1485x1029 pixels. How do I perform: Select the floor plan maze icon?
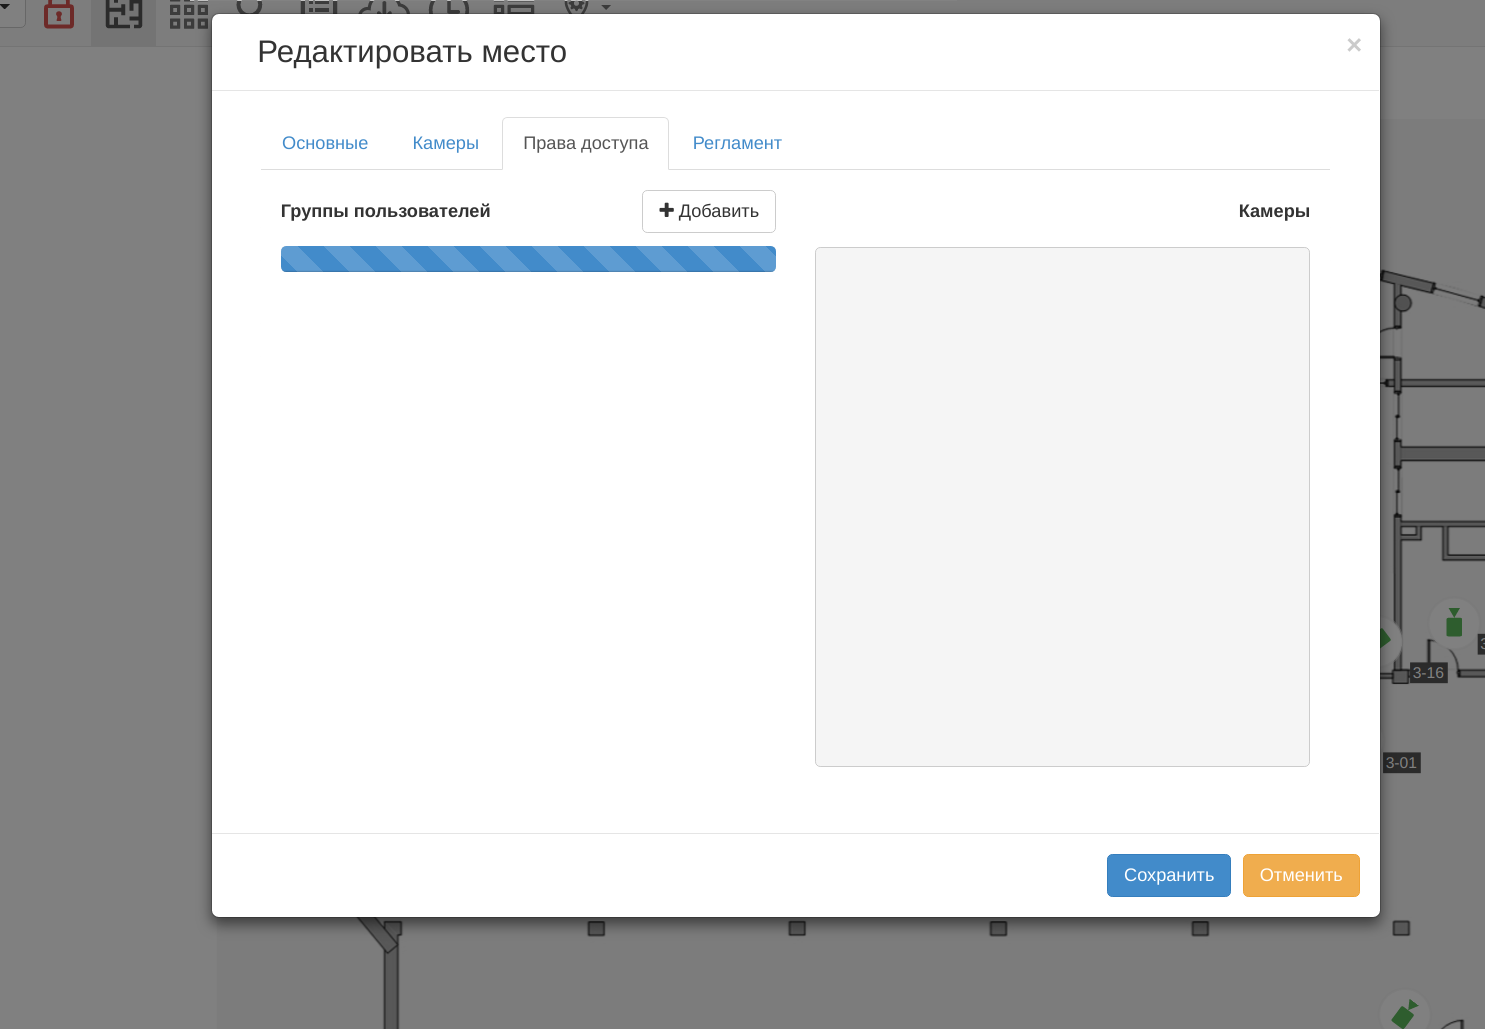click(x=124, y=13)
